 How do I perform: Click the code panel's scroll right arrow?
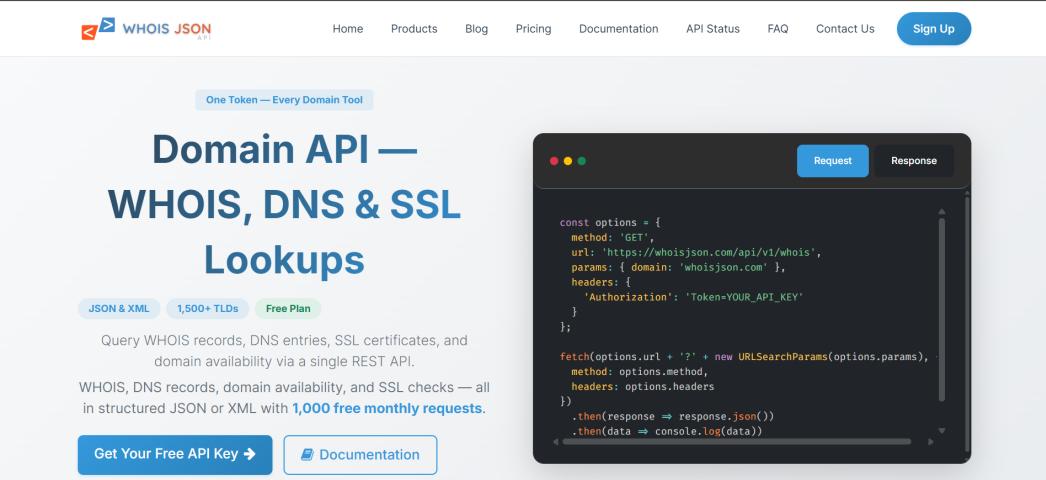coord(927,441)
